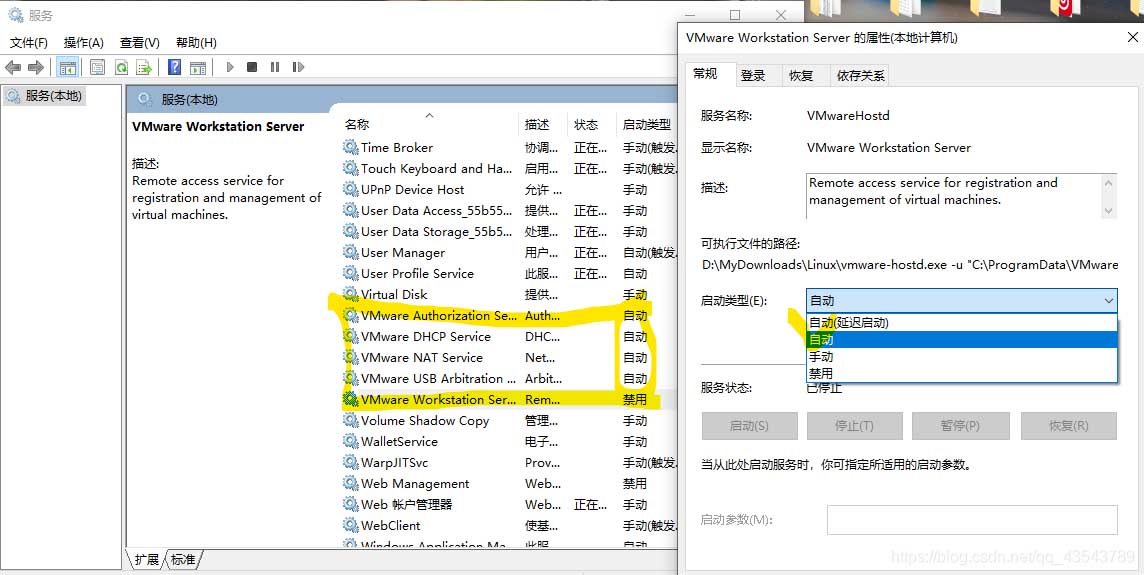Toggle the console tree show/hide icon
This screenshot has height=575, width=1144.
click(68, 67)
